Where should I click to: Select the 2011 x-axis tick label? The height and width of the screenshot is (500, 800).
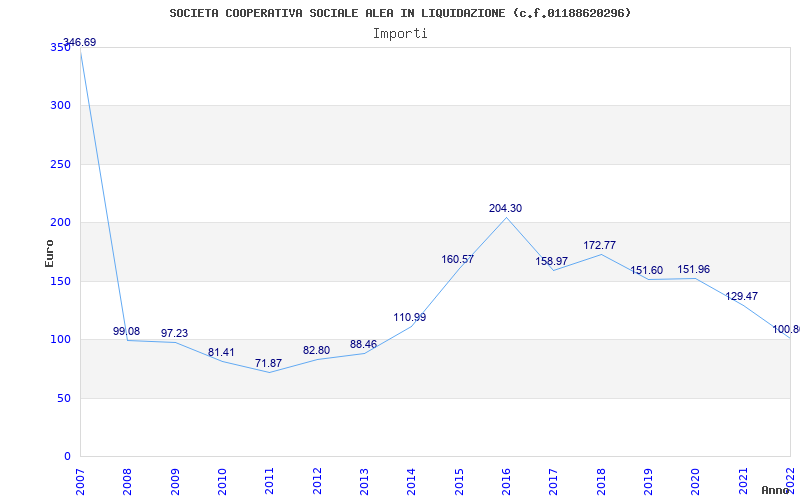pos(270,482)
